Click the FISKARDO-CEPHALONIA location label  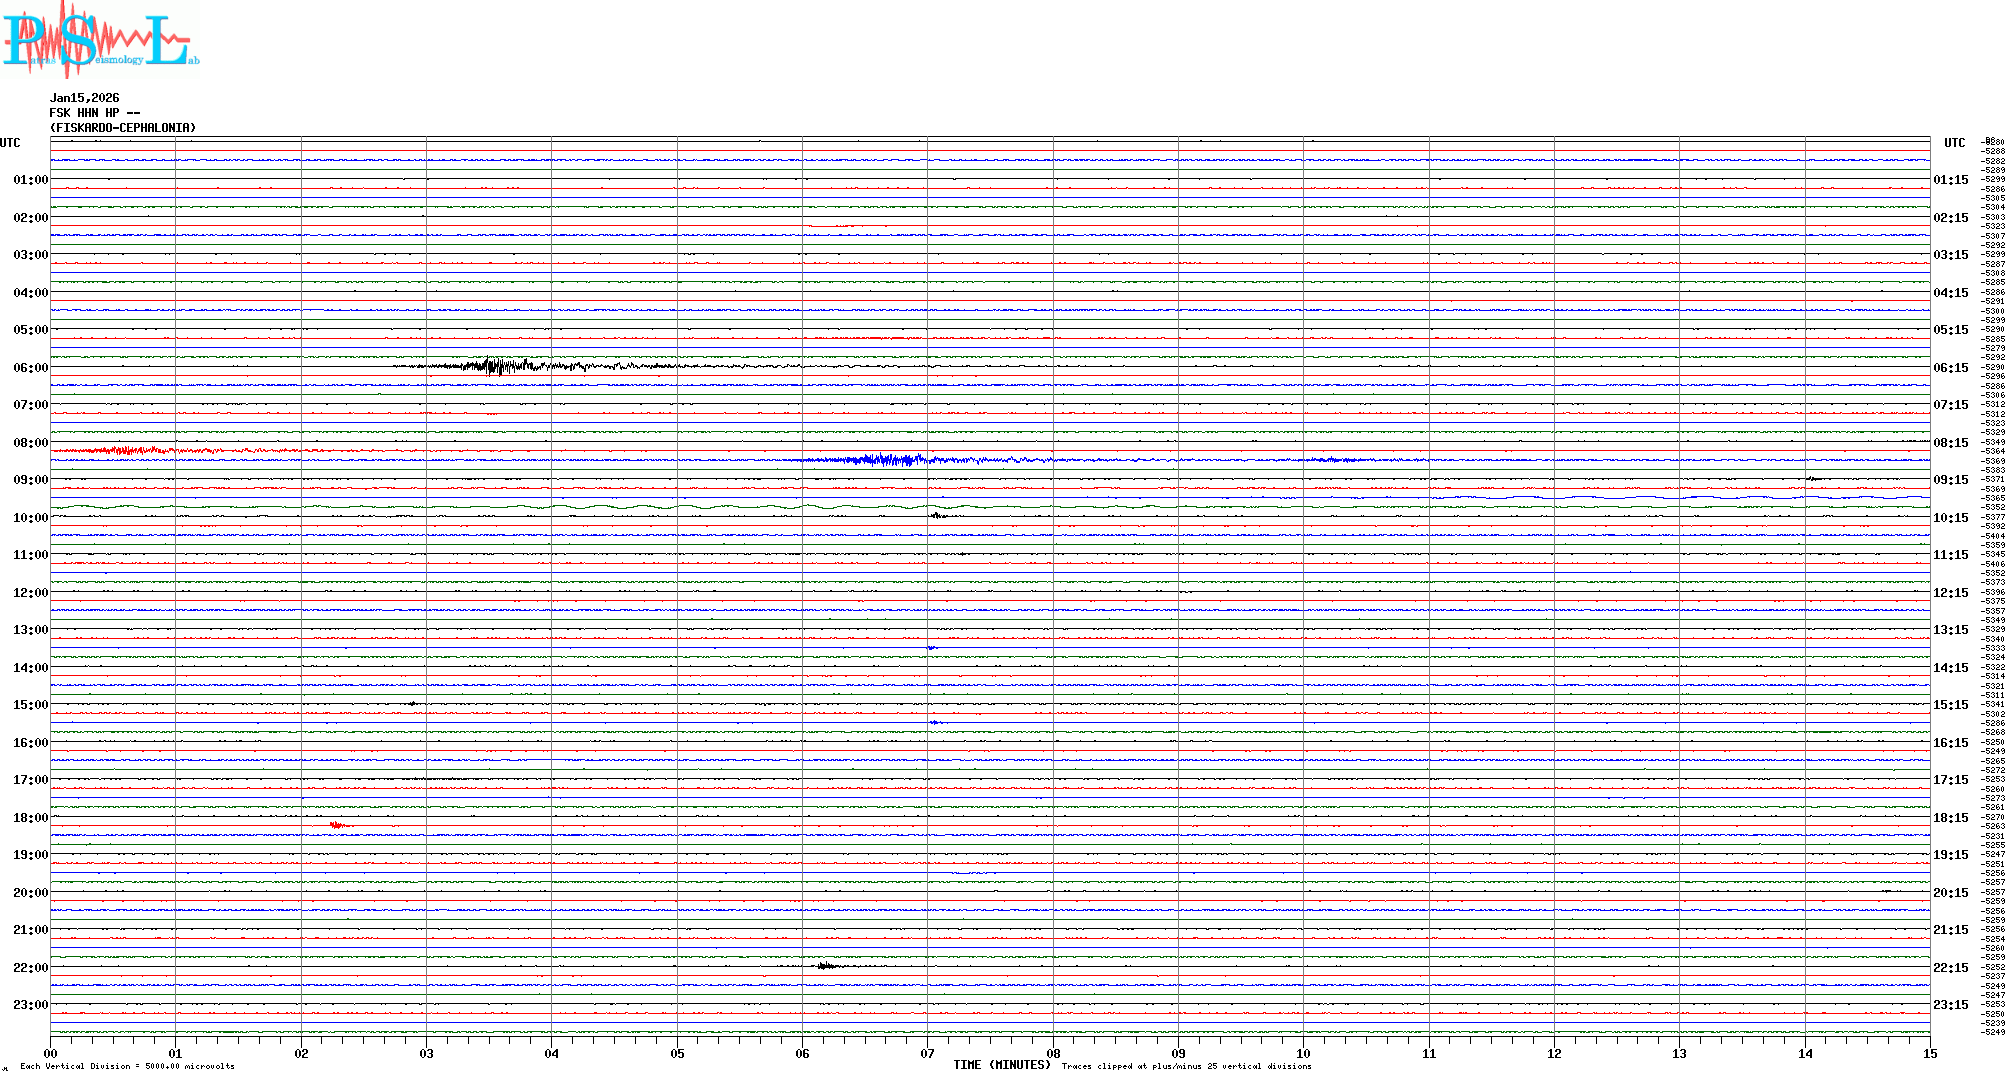(x=123, y=128)
